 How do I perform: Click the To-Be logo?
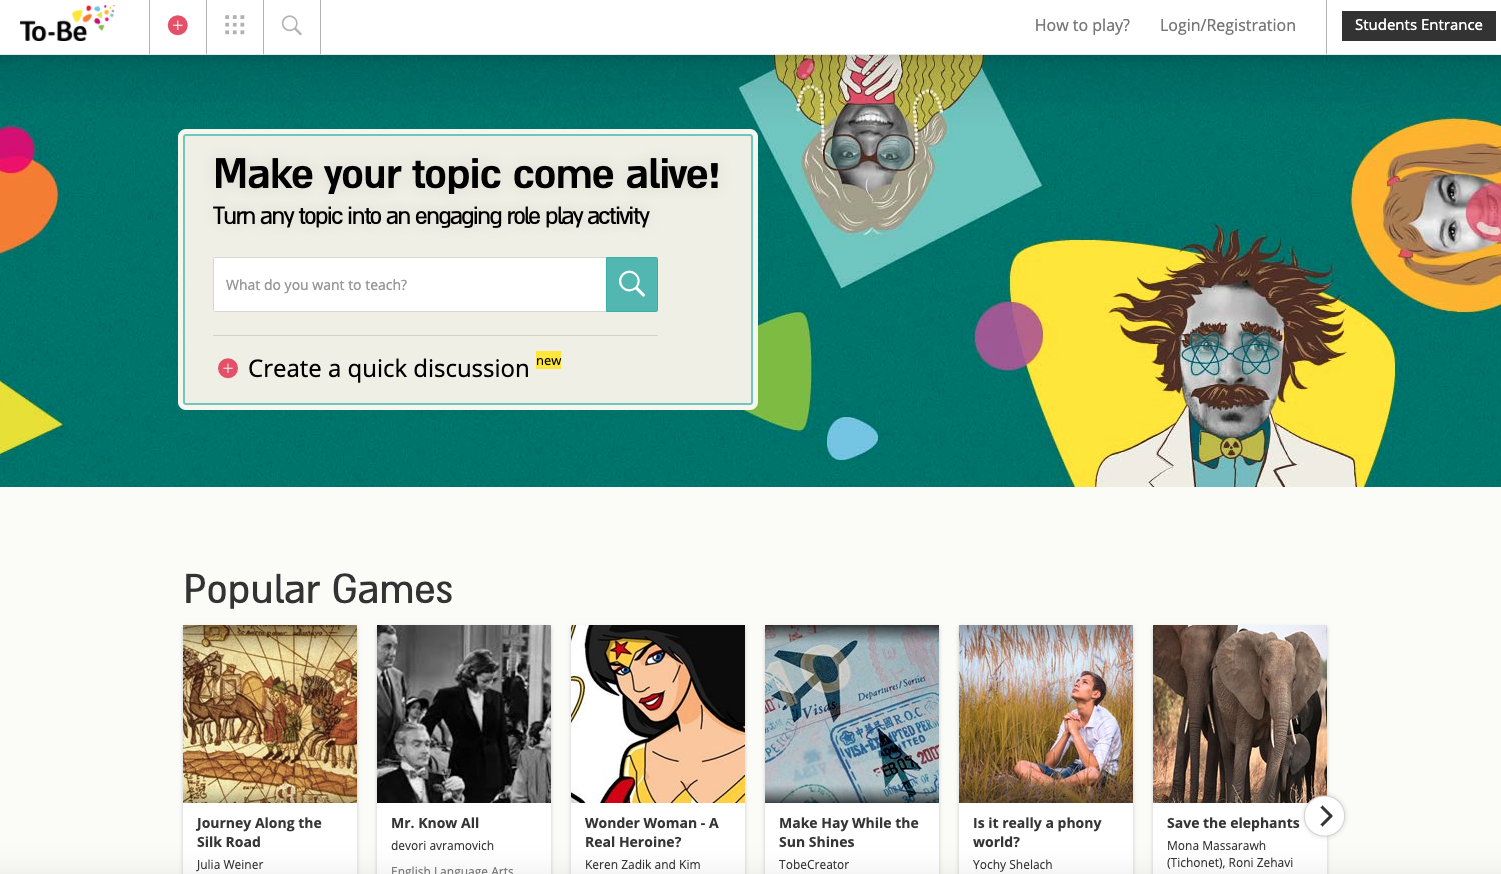click(67, 25)
